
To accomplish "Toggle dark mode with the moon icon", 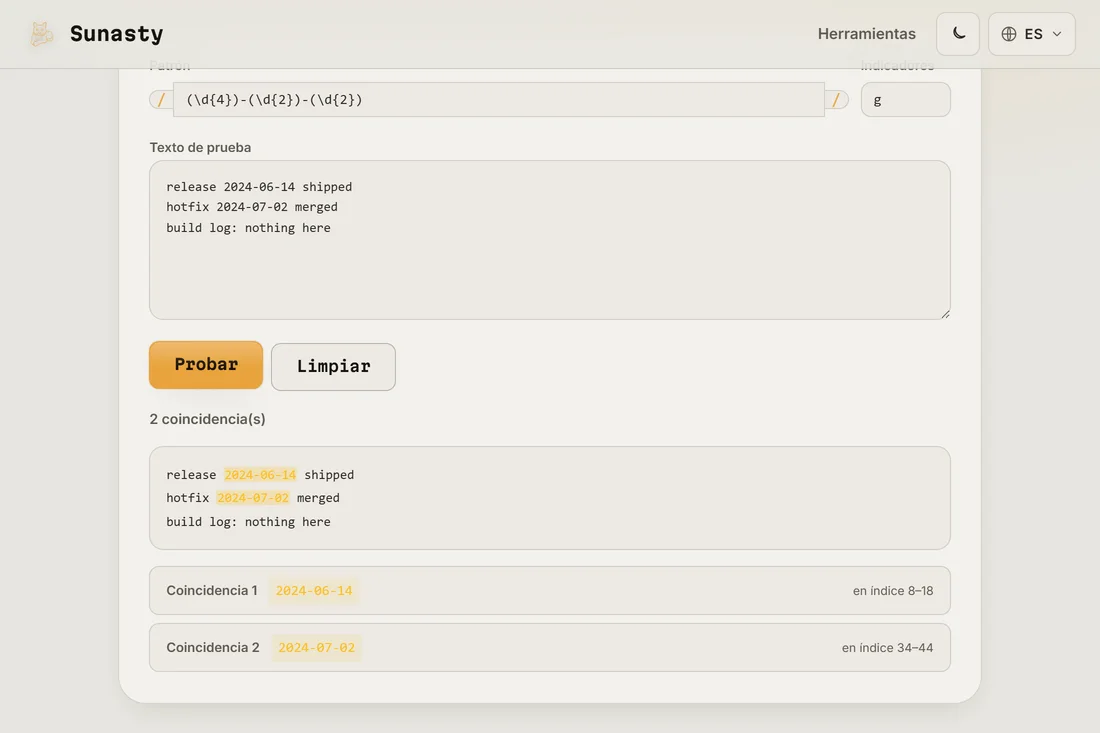I will (x=958, y=34).
